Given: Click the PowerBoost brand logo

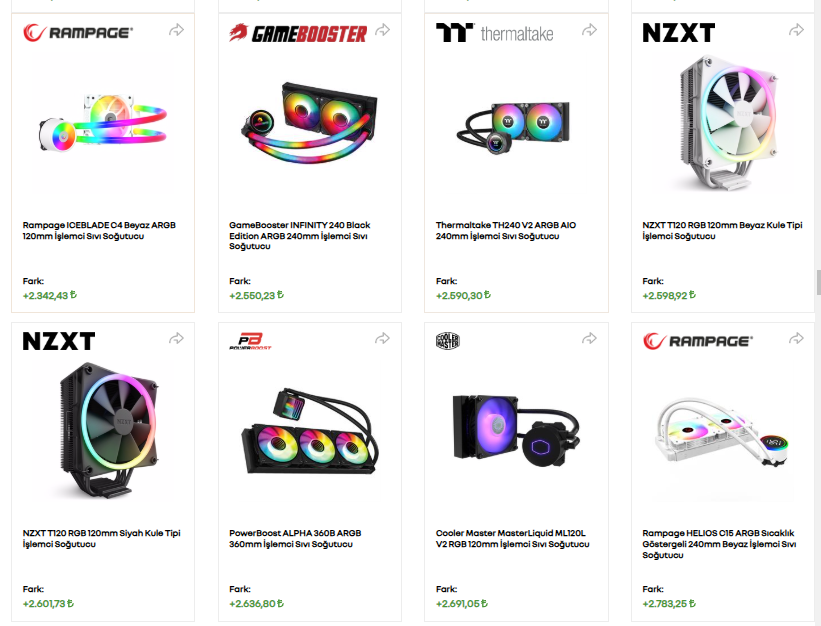Looking at the screenshot, I should click(x=250, y=341).
